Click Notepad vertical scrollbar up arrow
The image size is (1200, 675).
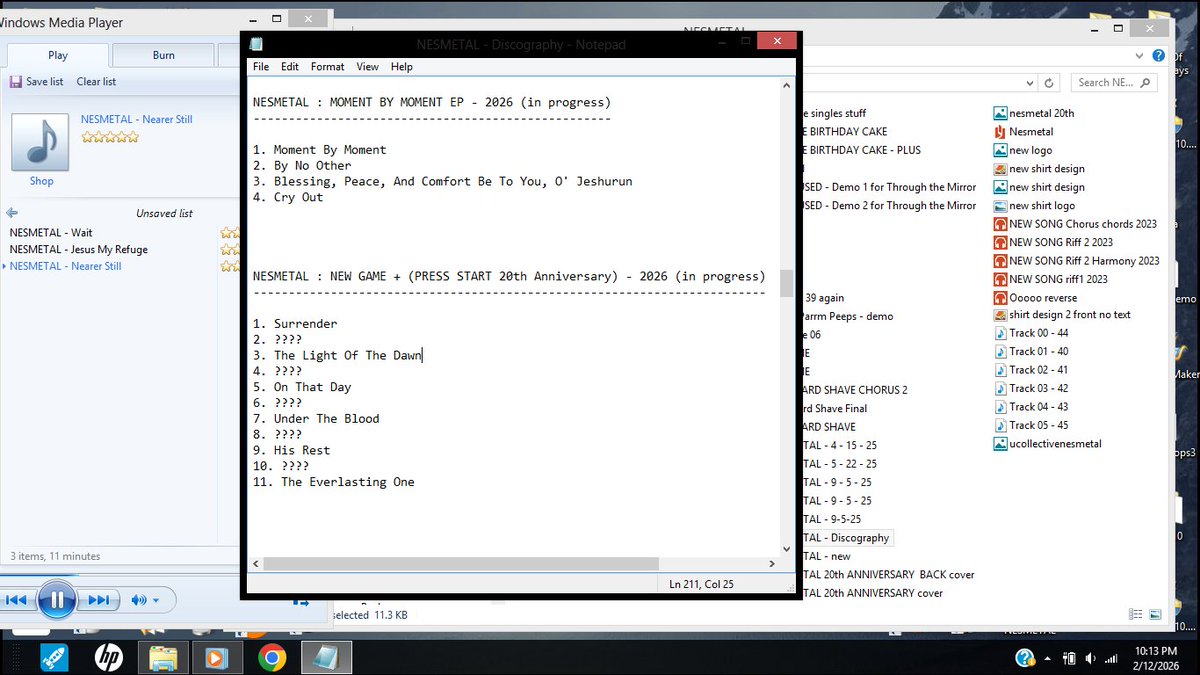pos(787,86)
